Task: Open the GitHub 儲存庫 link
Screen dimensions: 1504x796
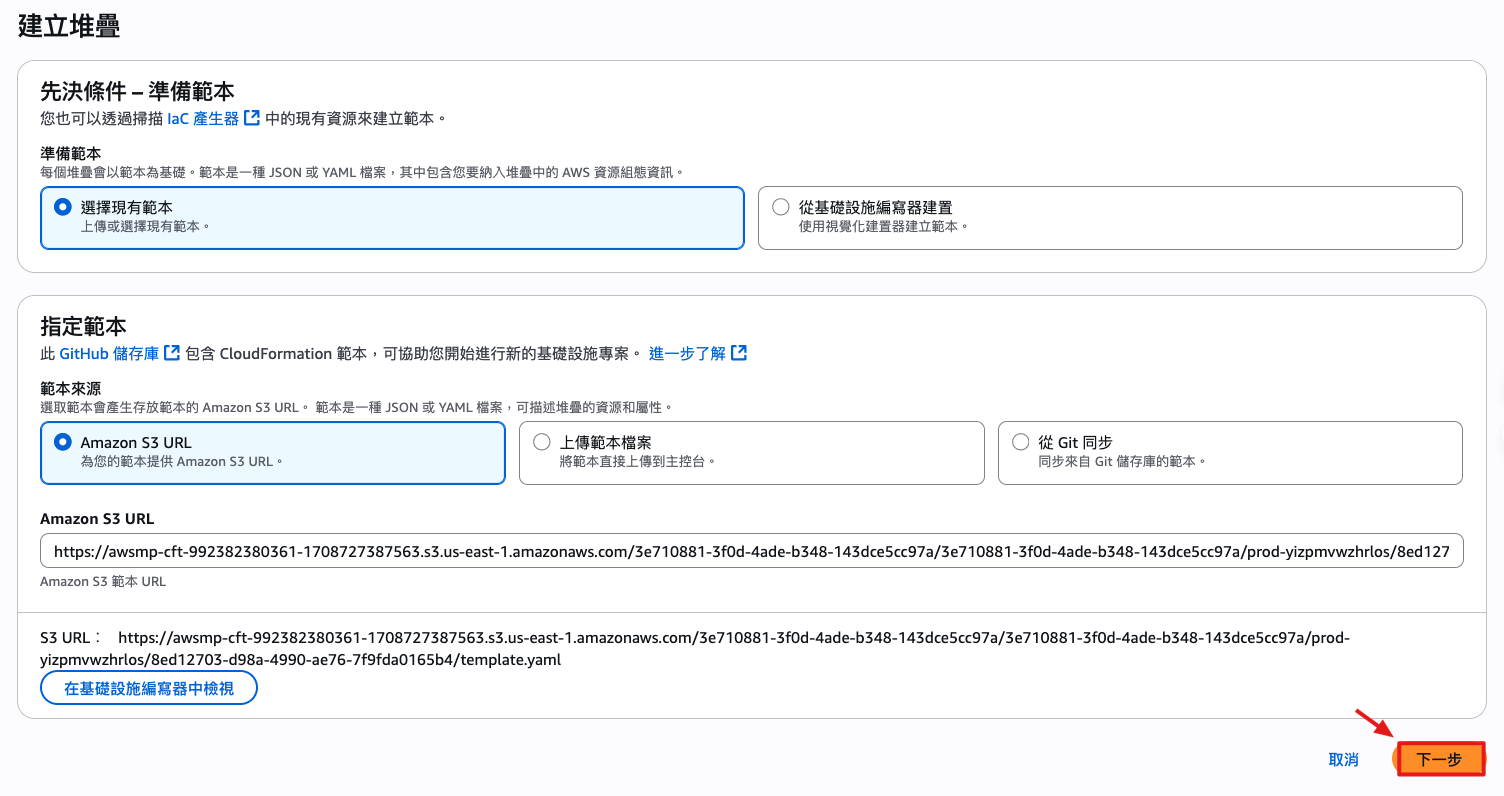Action: click(x=109, y=353)
